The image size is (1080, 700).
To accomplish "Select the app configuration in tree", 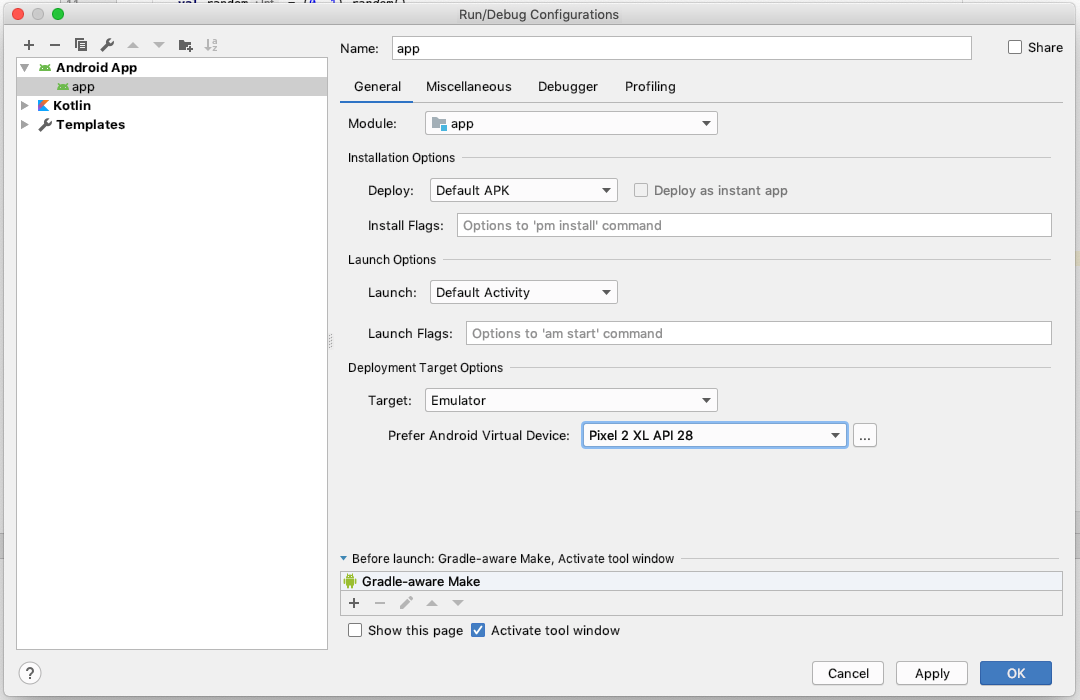I will [172, 87].
